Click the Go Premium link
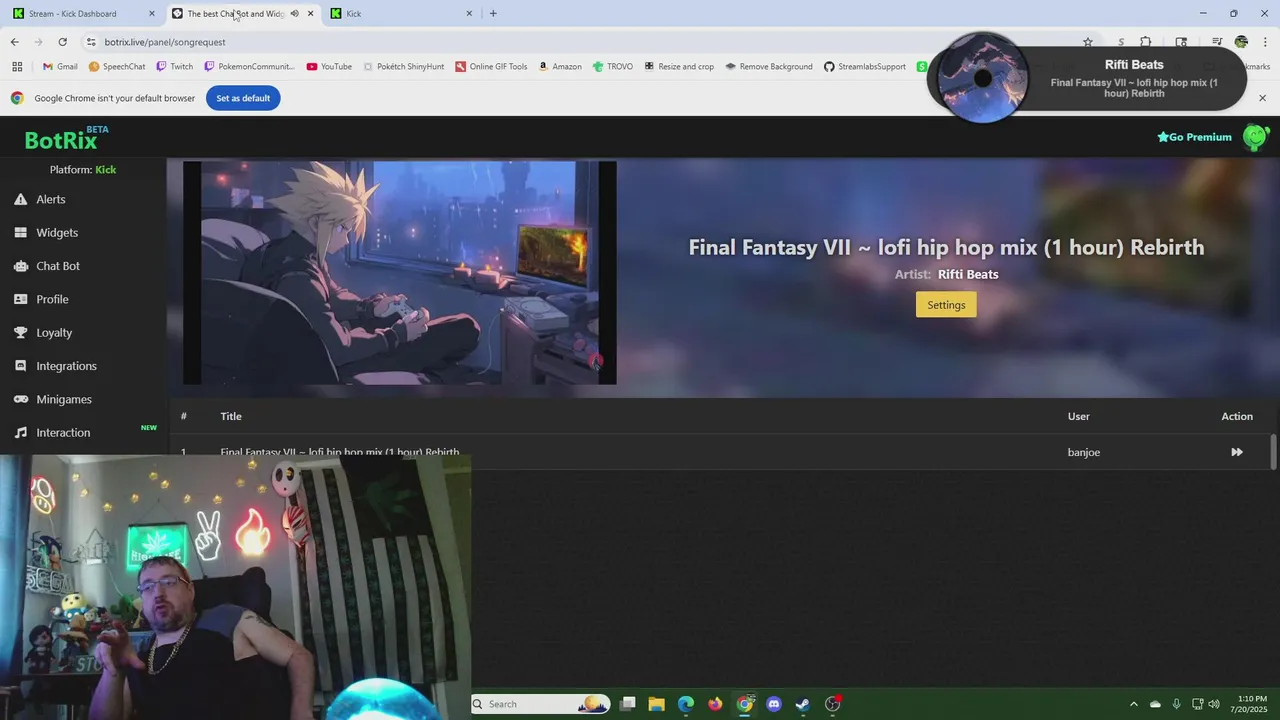 (1194, 137)
